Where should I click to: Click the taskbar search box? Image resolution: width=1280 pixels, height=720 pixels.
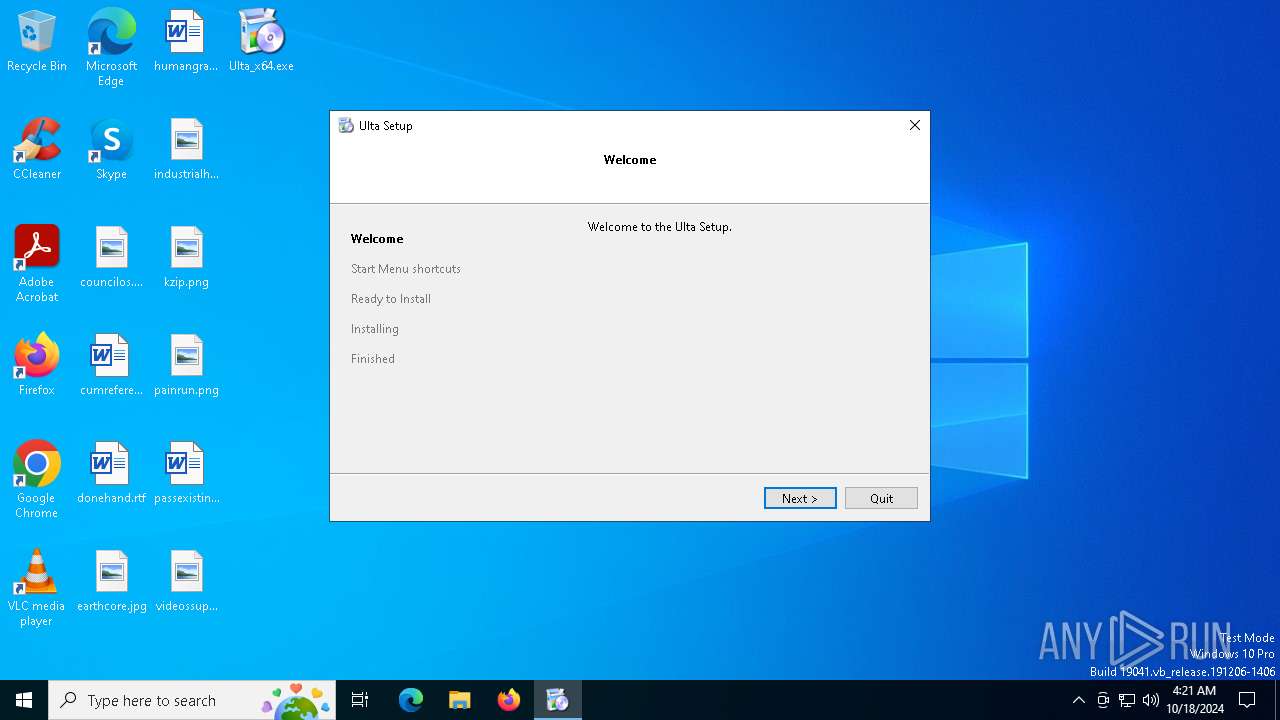tap(192, 700)
